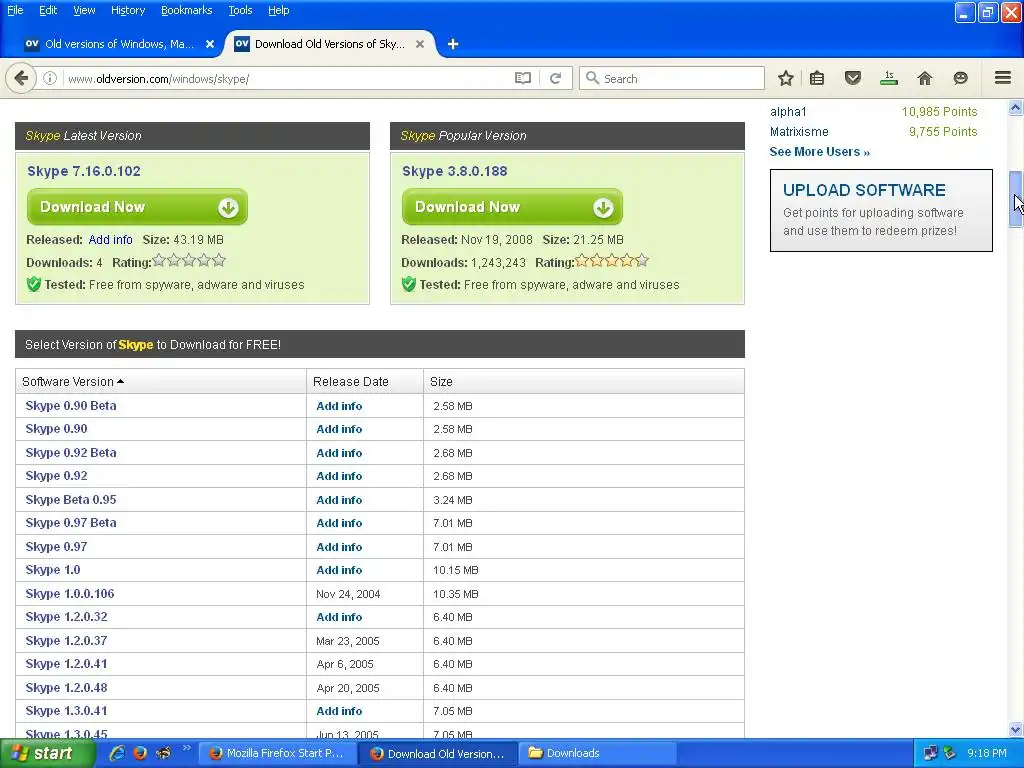Open See More Users link
This screenshot has height=768, width=1024.
click(x=820, y=152)
